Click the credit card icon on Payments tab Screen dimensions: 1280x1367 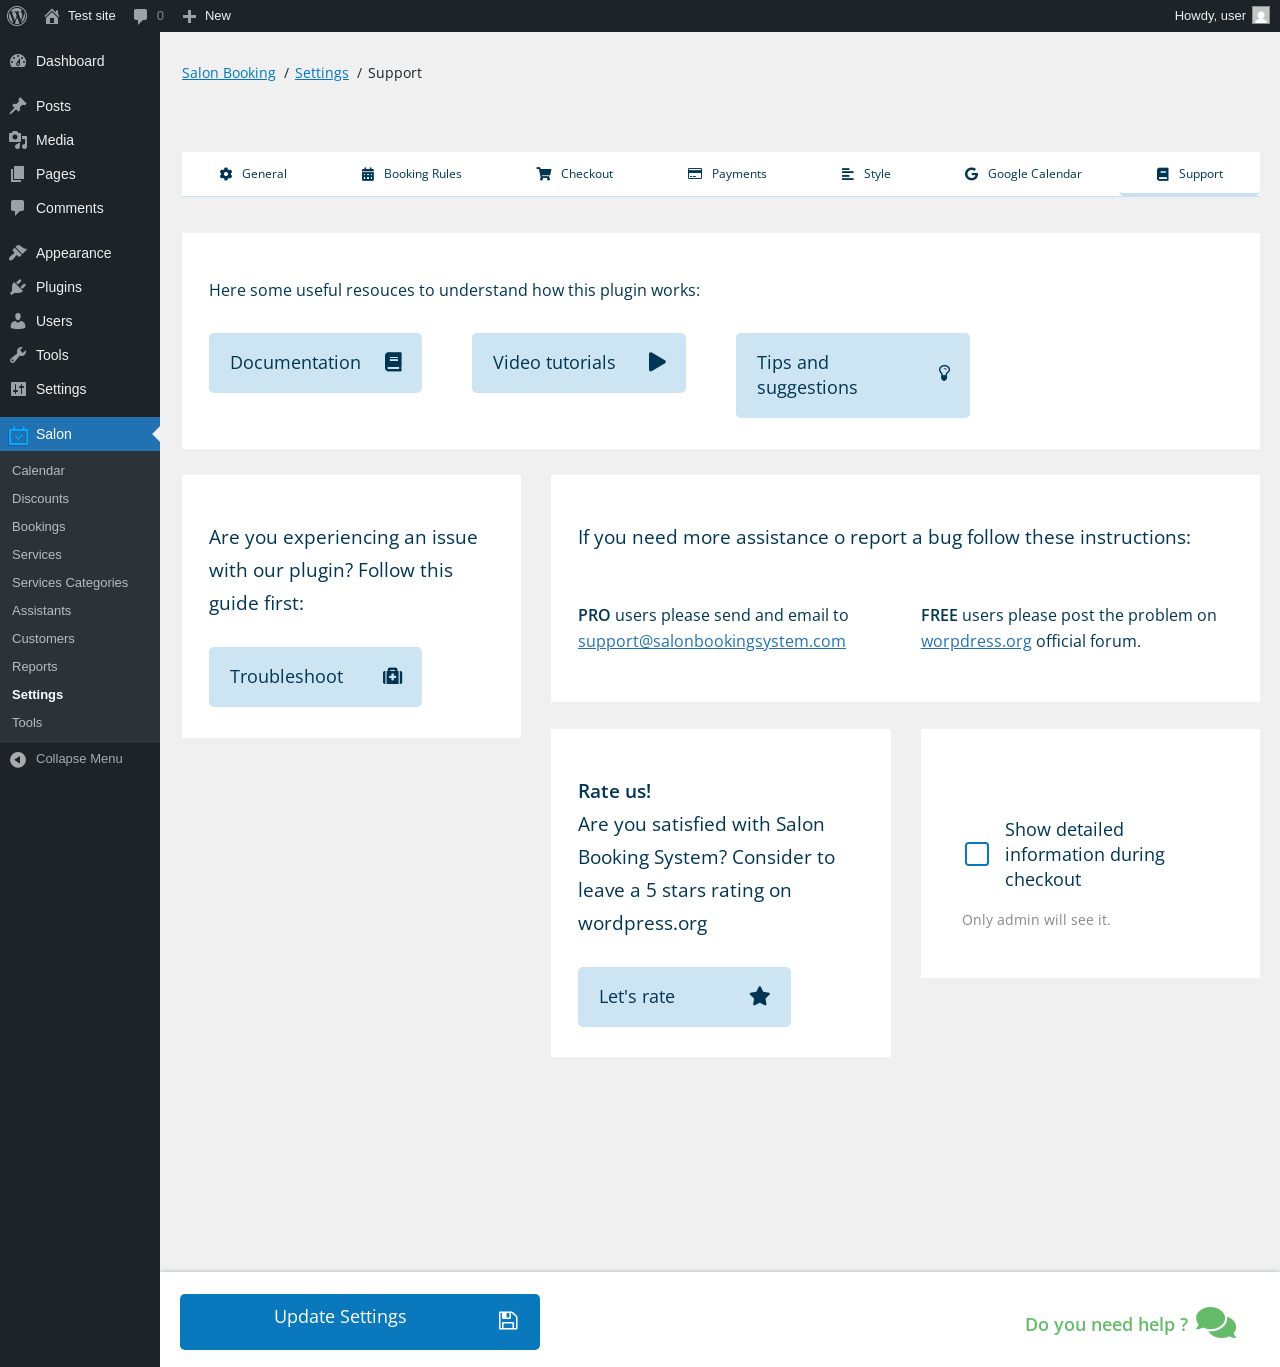click(x=695, y=174)
